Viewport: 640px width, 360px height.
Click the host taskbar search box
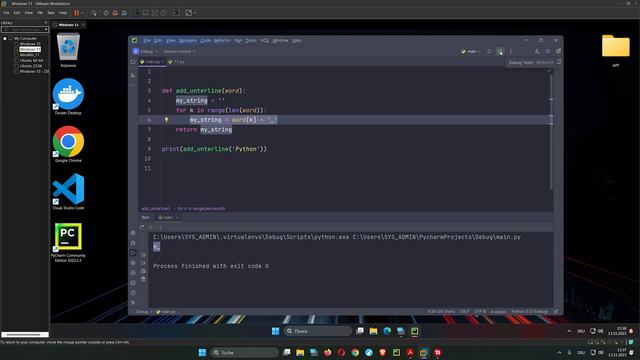(x=244, y=352)
